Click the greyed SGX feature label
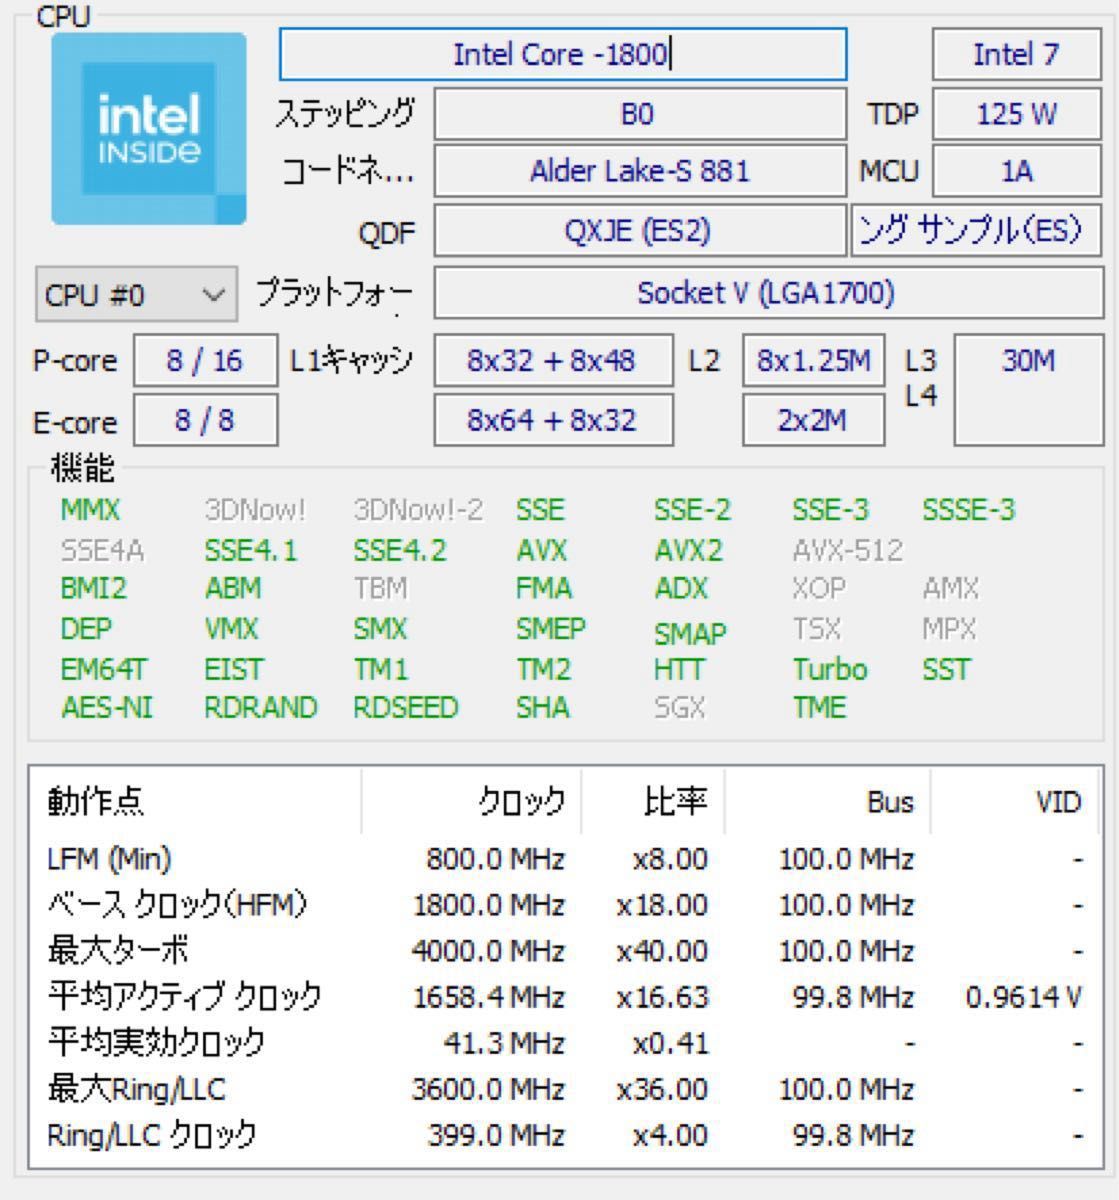1119x1200 pixels. (679, 708)
